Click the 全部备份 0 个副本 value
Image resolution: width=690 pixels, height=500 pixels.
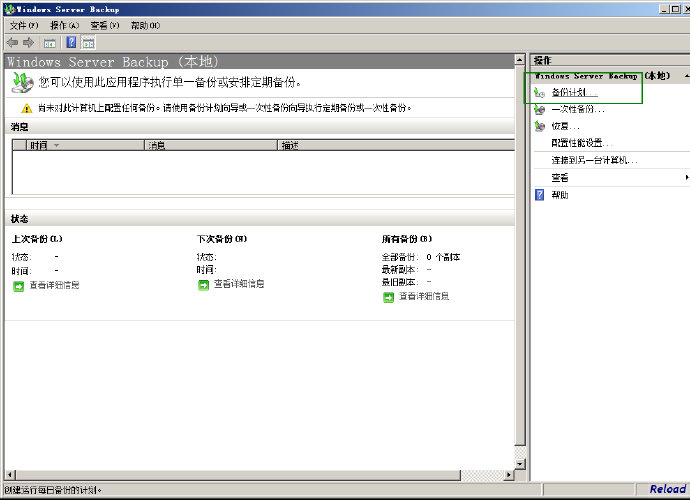[443, 257]
